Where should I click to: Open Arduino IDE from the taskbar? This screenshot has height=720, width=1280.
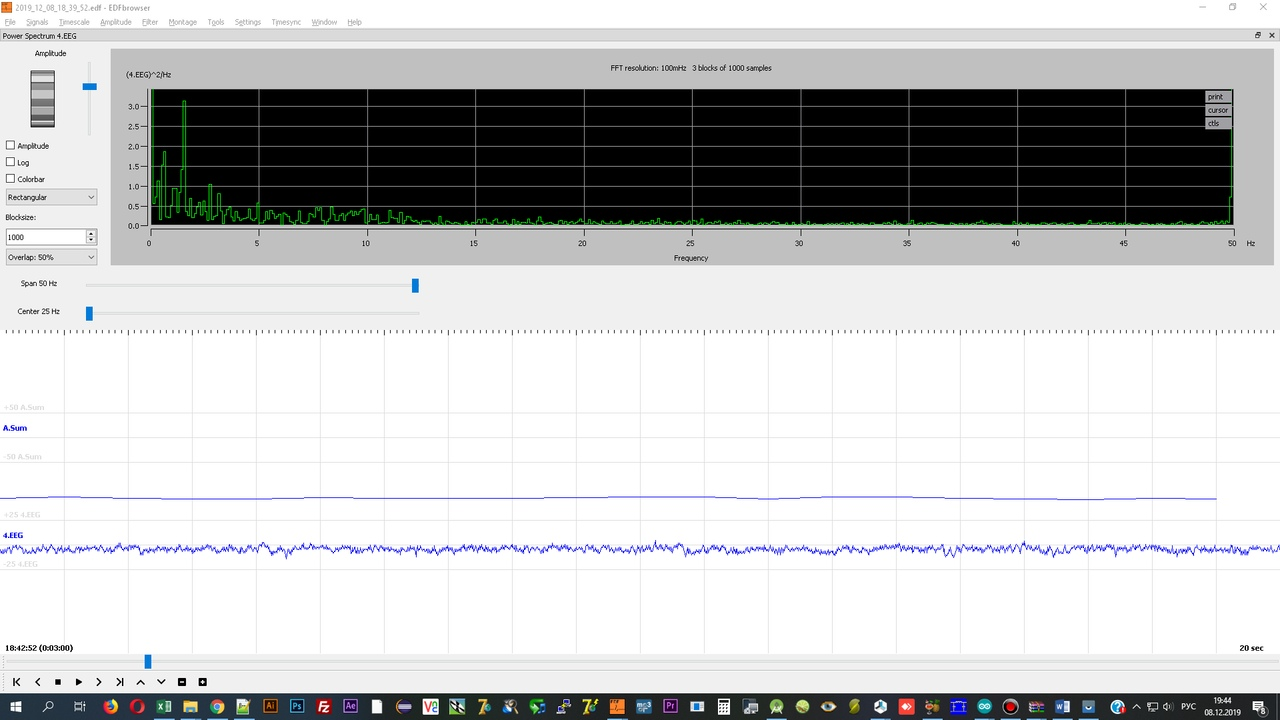[984, 707]
